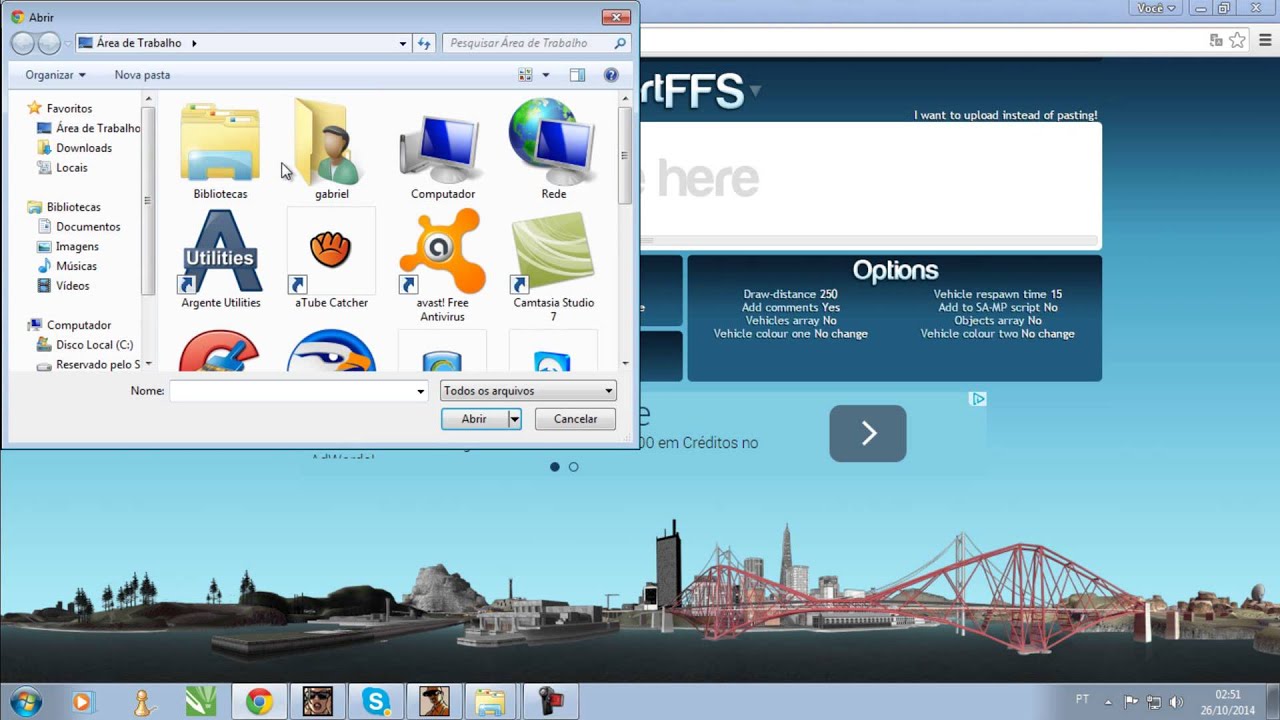Open the Nome filename dropdown arrow

pyautogui.click(x=421, y=391)
